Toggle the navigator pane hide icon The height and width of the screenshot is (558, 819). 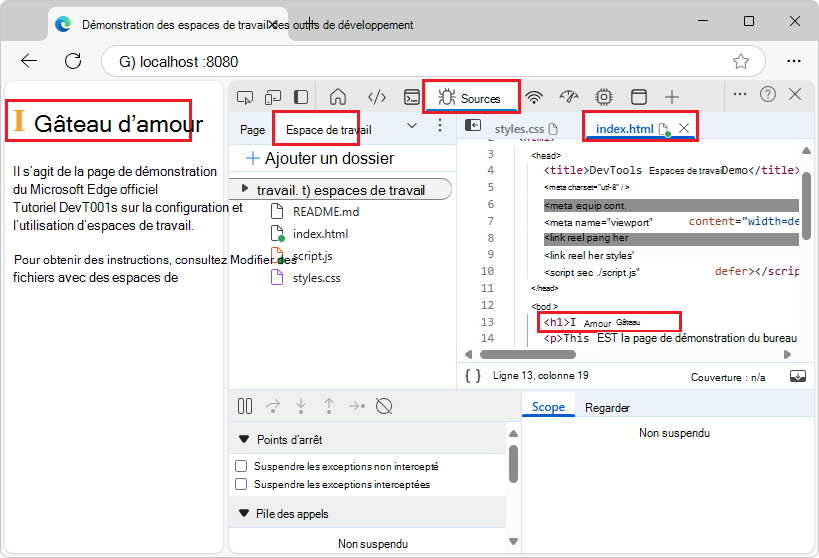(x=473, y=125)
